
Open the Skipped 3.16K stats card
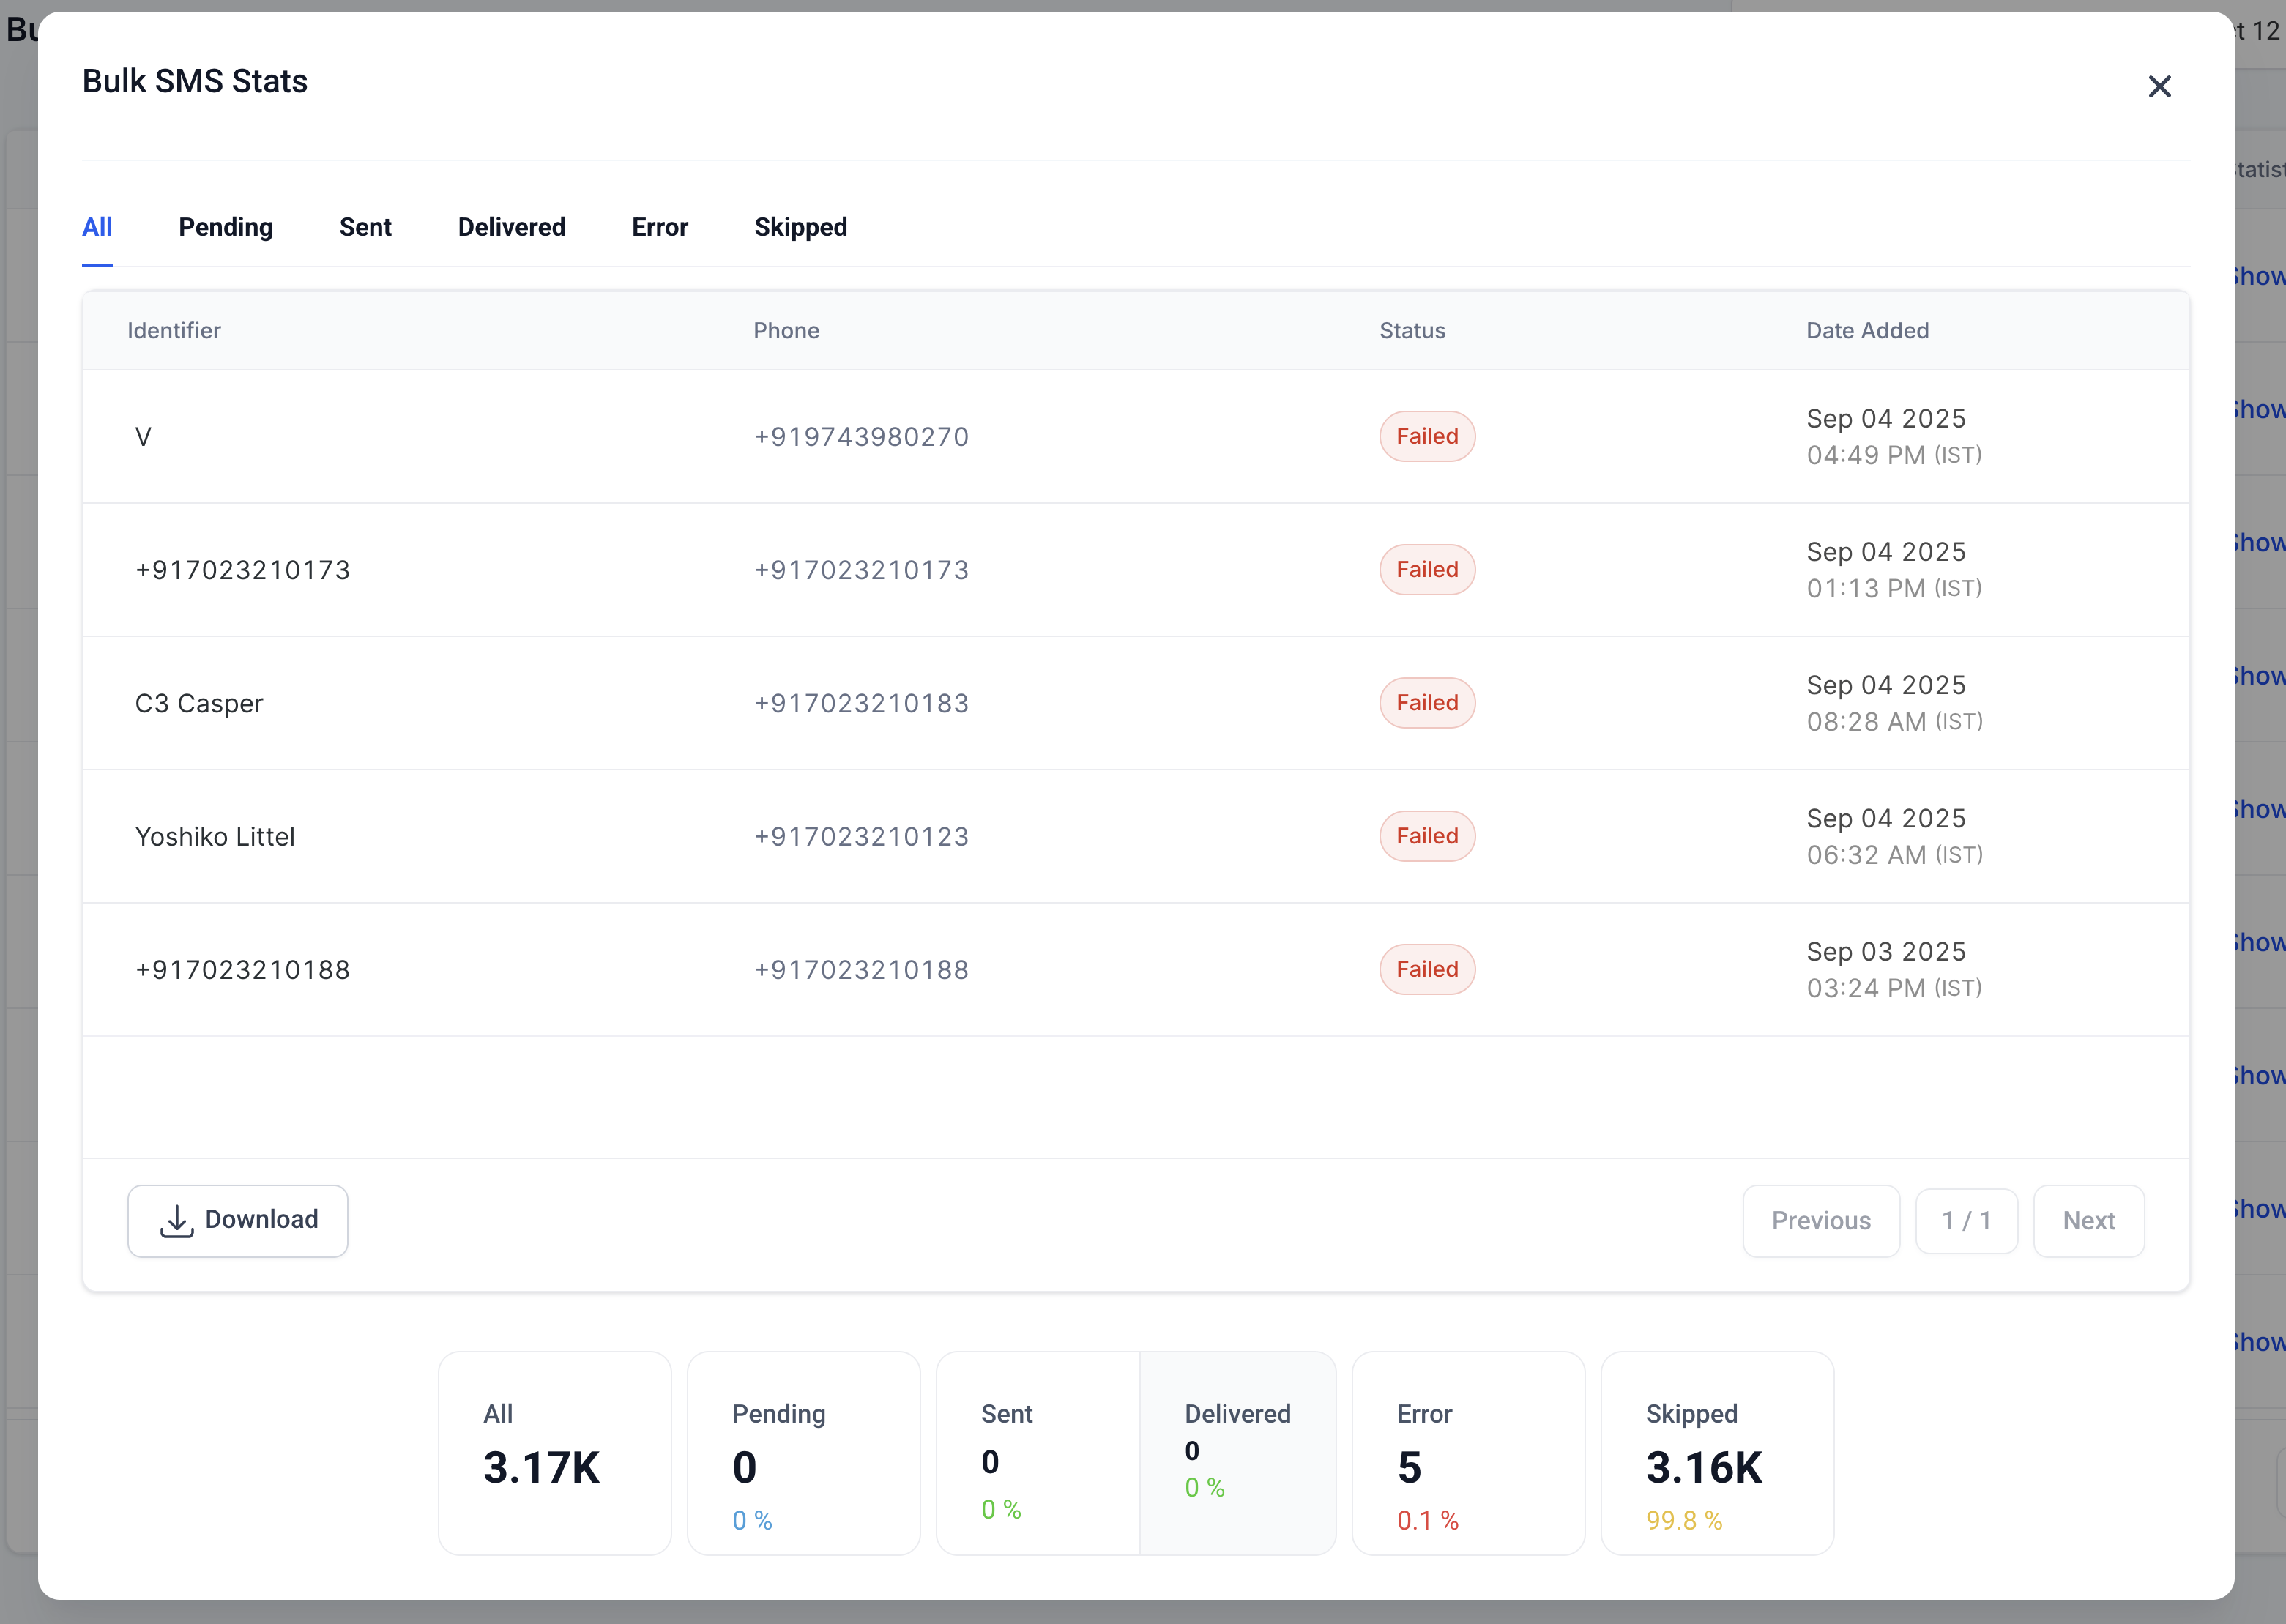(1716, 1453)
